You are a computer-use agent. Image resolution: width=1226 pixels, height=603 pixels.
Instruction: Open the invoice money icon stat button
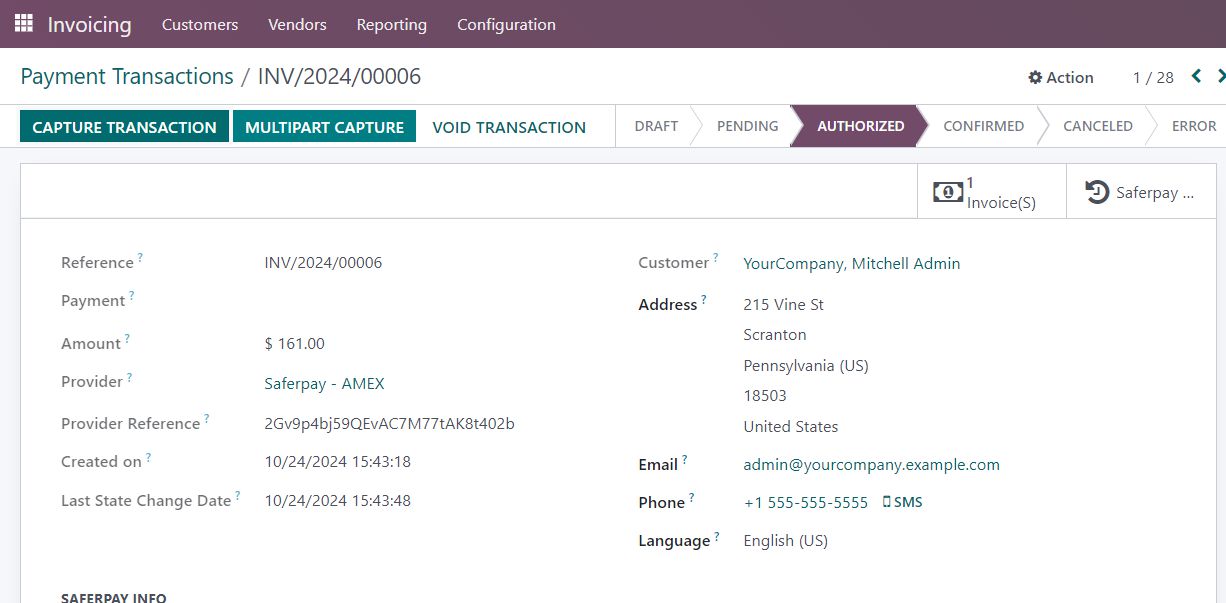coord(947,192)
